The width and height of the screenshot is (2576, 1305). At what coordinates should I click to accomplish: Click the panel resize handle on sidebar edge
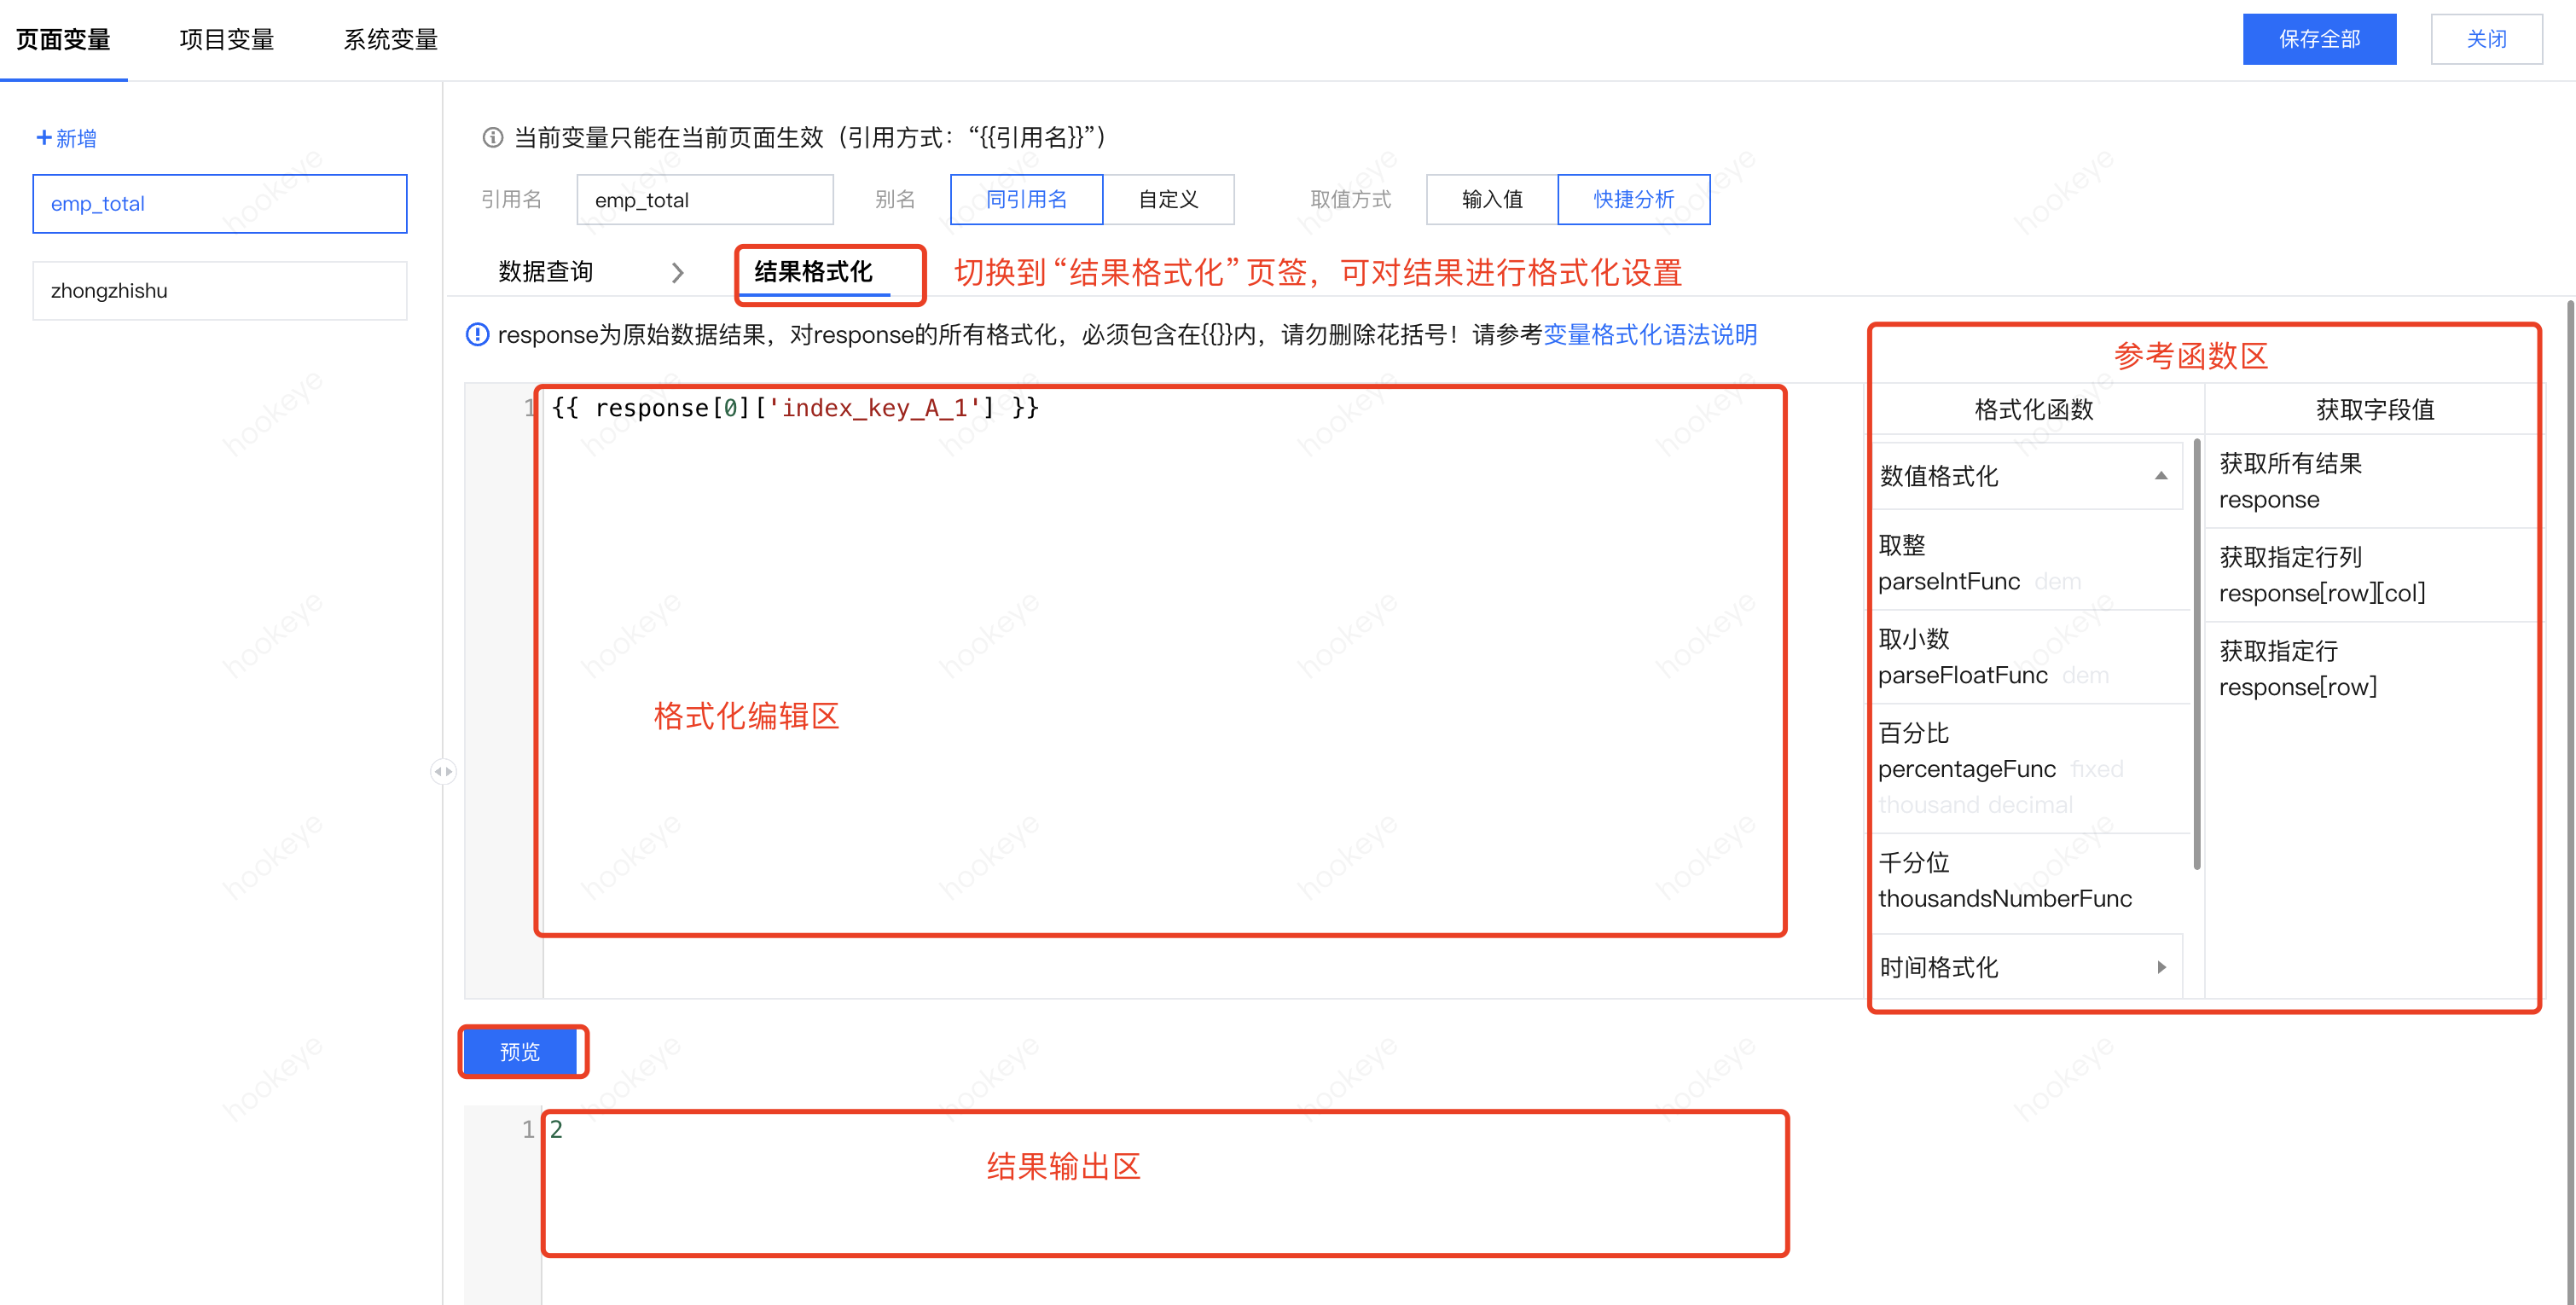[443, 771]
